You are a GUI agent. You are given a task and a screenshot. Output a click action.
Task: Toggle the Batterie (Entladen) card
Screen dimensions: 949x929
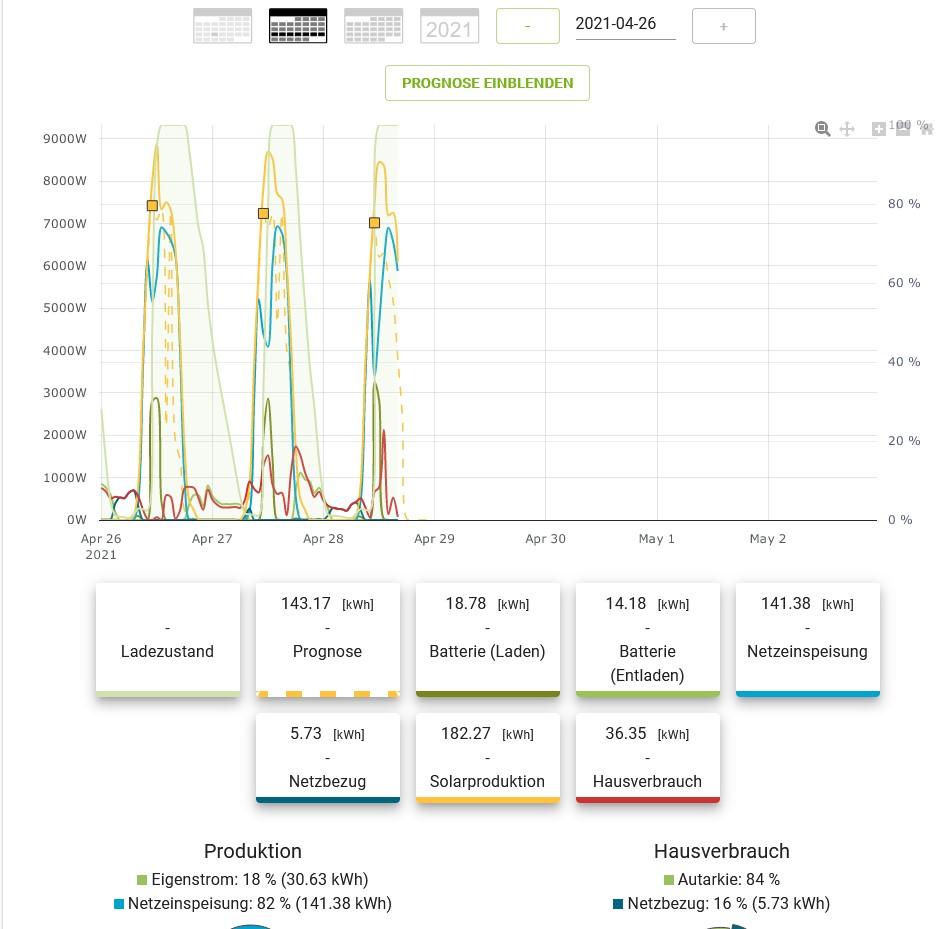(648, 640)
